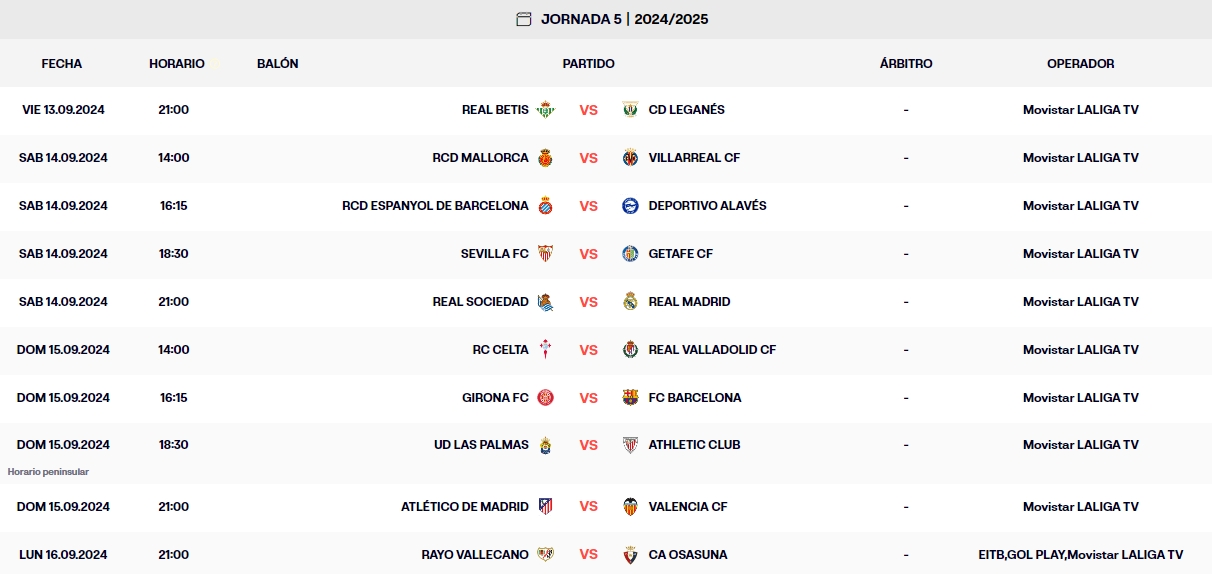
Task: Sort by the Horario column header
Action: click(177, 64)
